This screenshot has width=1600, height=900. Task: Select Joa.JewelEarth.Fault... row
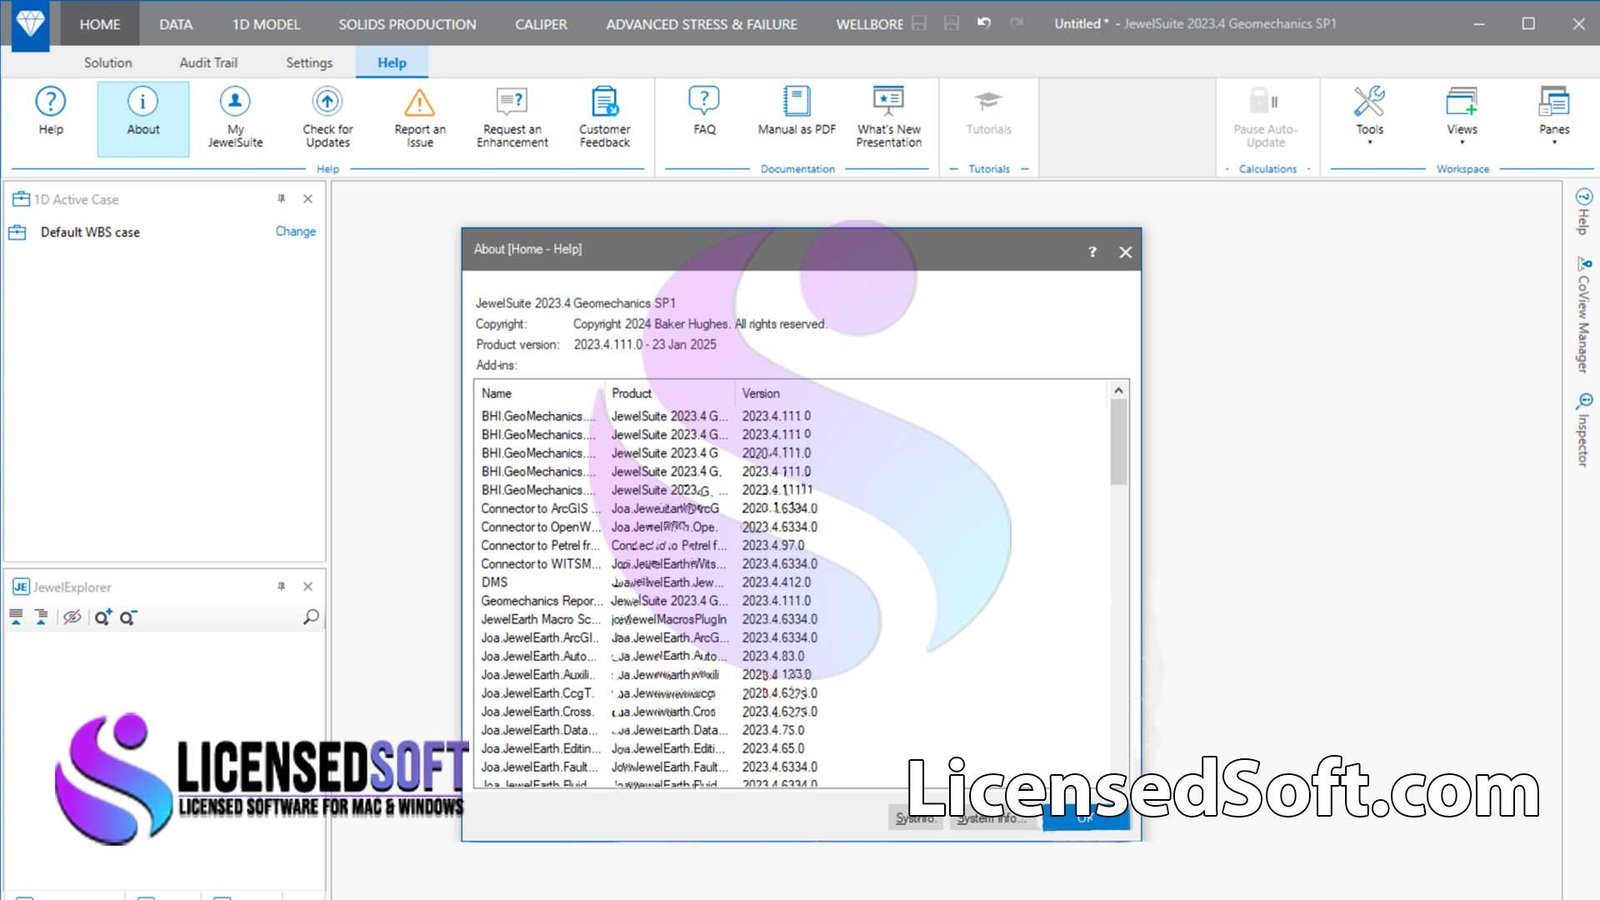click(791, 767)
